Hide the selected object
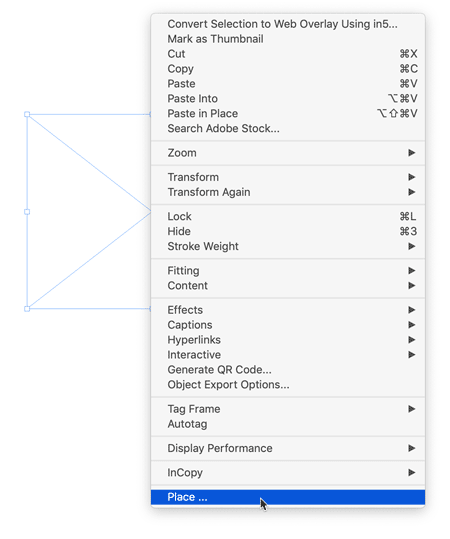The width and height of the screenshot is (450, 539). point(288,231)
